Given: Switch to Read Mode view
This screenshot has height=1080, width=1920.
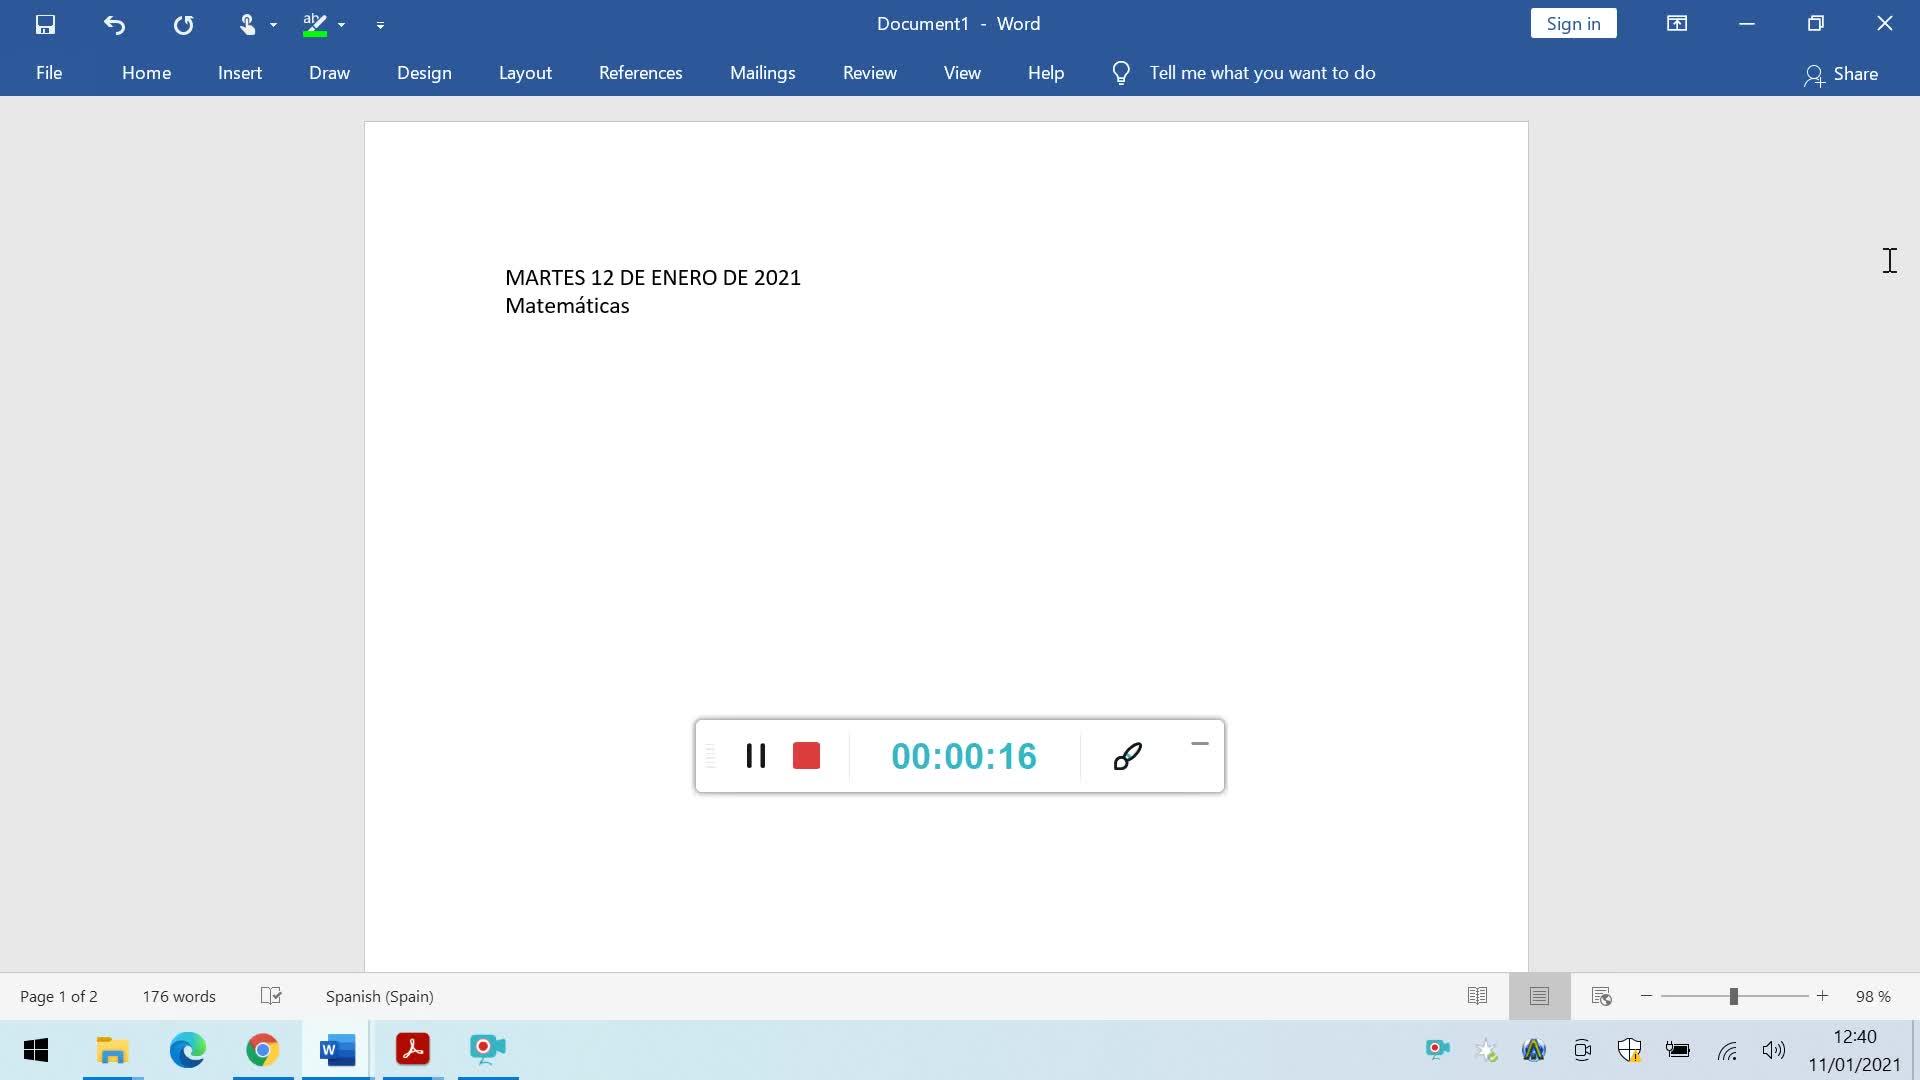Looking at the screenshot, I should coord(1477,996).
